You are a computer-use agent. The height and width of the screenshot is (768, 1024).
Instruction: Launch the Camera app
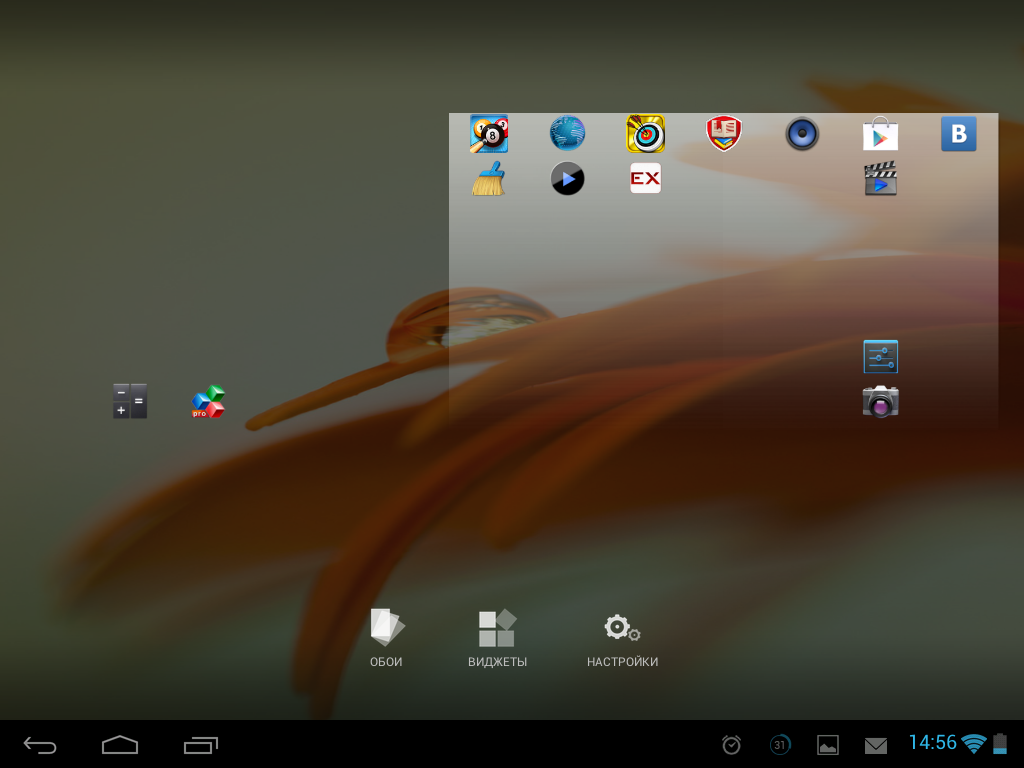pos(880,402)
